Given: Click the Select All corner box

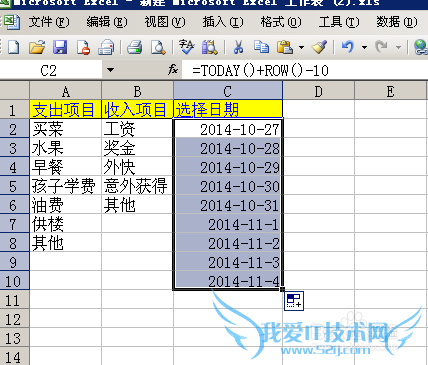Looking at the screenshot, I should [15, 91].
